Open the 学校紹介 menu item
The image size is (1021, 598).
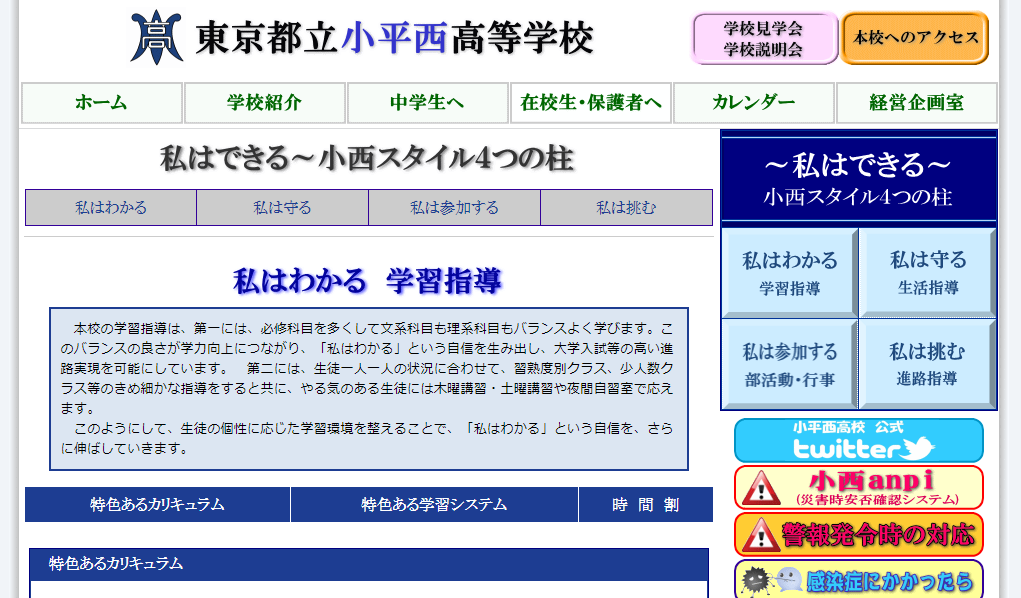click(x=264, y=103)
